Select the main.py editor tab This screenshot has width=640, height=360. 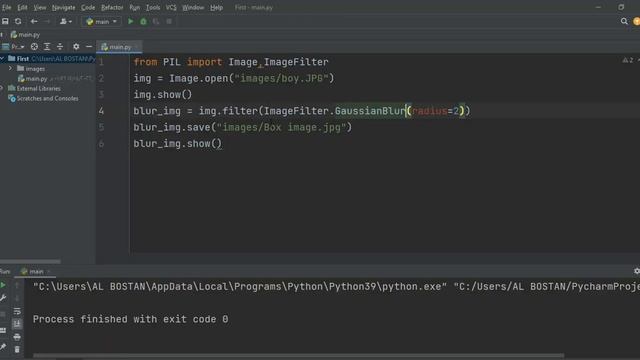[x=119, y=47]
